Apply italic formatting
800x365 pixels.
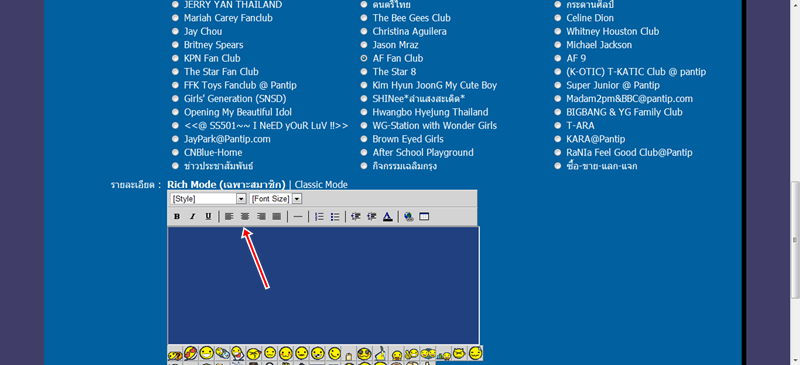[192, 216]
